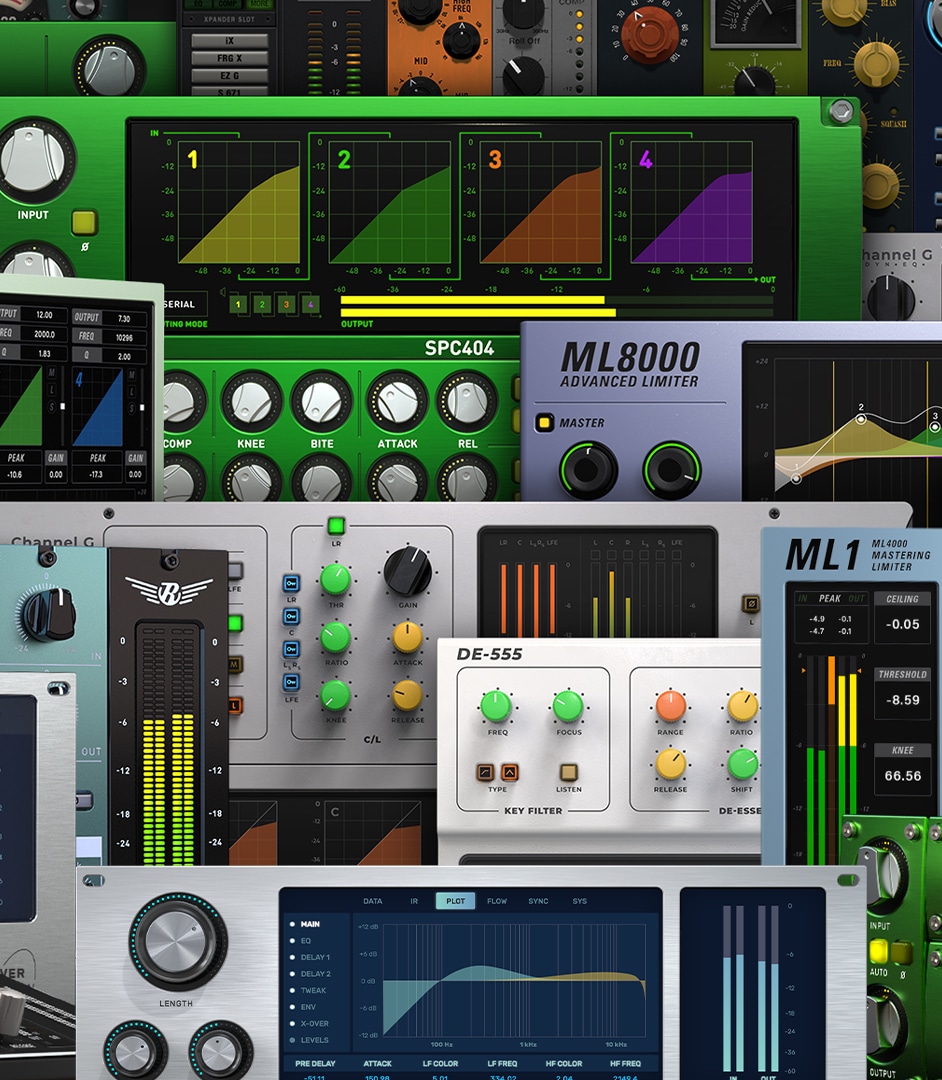942x1080 pixels.
Task: Click the DE-555 FREQ knob
Action: click(x=496, y=706)
